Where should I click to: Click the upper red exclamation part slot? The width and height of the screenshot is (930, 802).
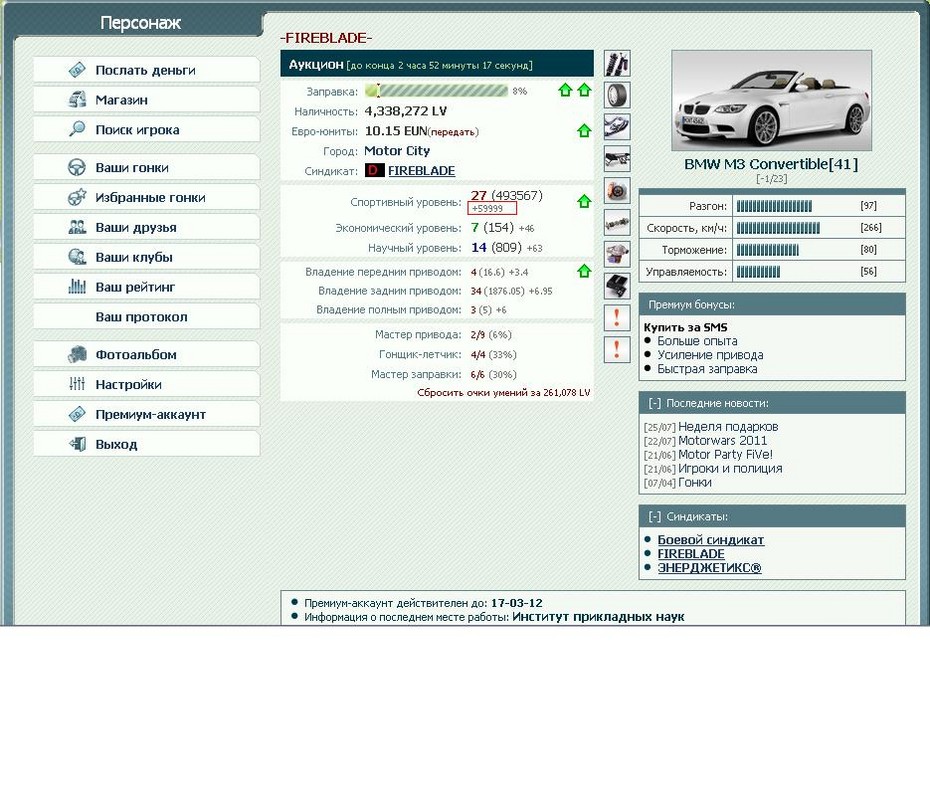(617, 318)
